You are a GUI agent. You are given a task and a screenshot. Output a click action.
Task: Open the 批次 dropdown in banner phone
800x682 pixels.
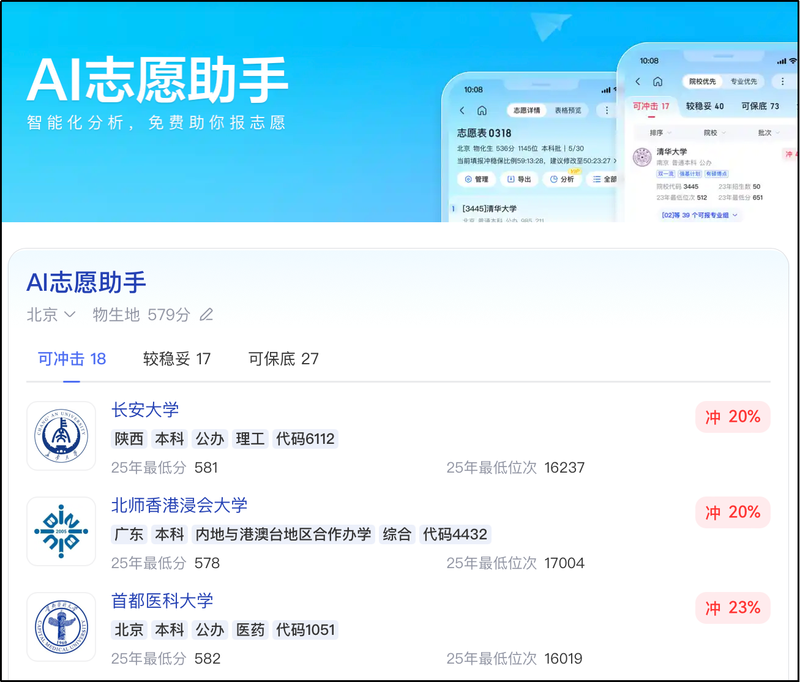768,133
